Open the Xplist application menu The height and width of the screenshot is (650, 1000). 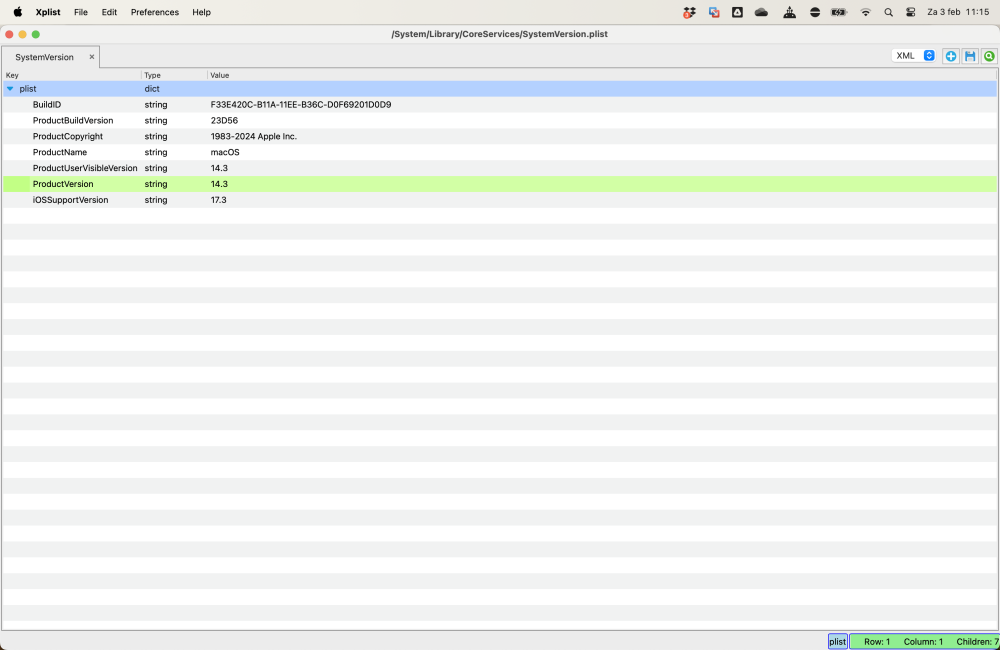pyautogui.click(x=48, y=12)
